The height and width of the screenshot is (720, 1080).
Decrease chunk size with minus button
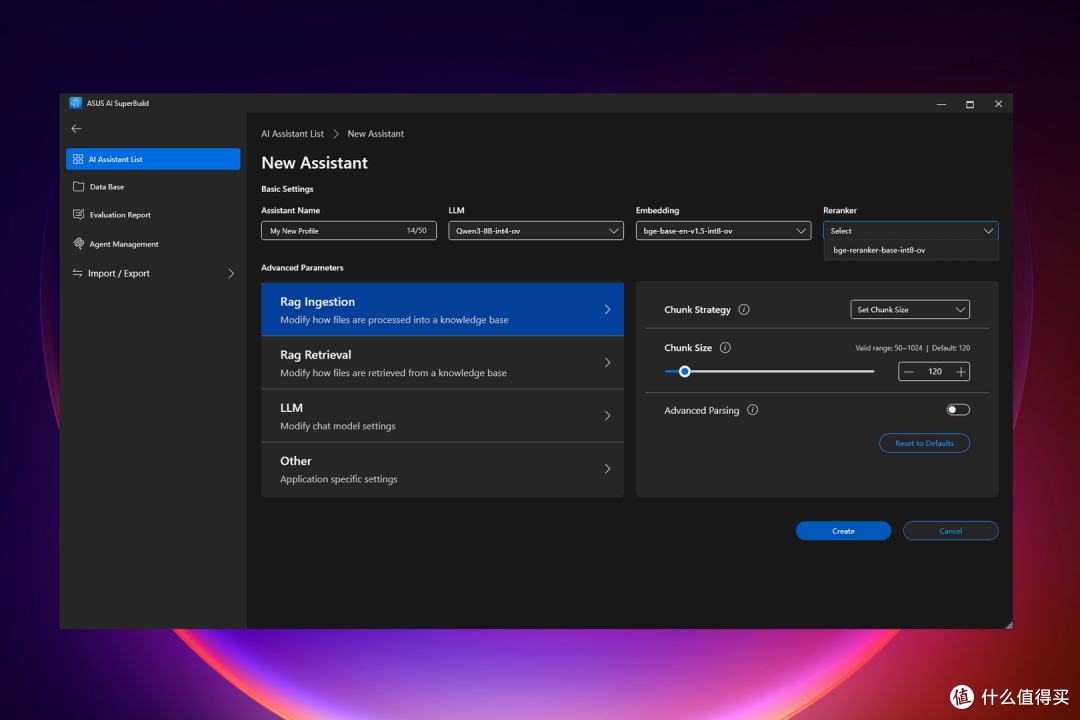click(x=908, y=372)
